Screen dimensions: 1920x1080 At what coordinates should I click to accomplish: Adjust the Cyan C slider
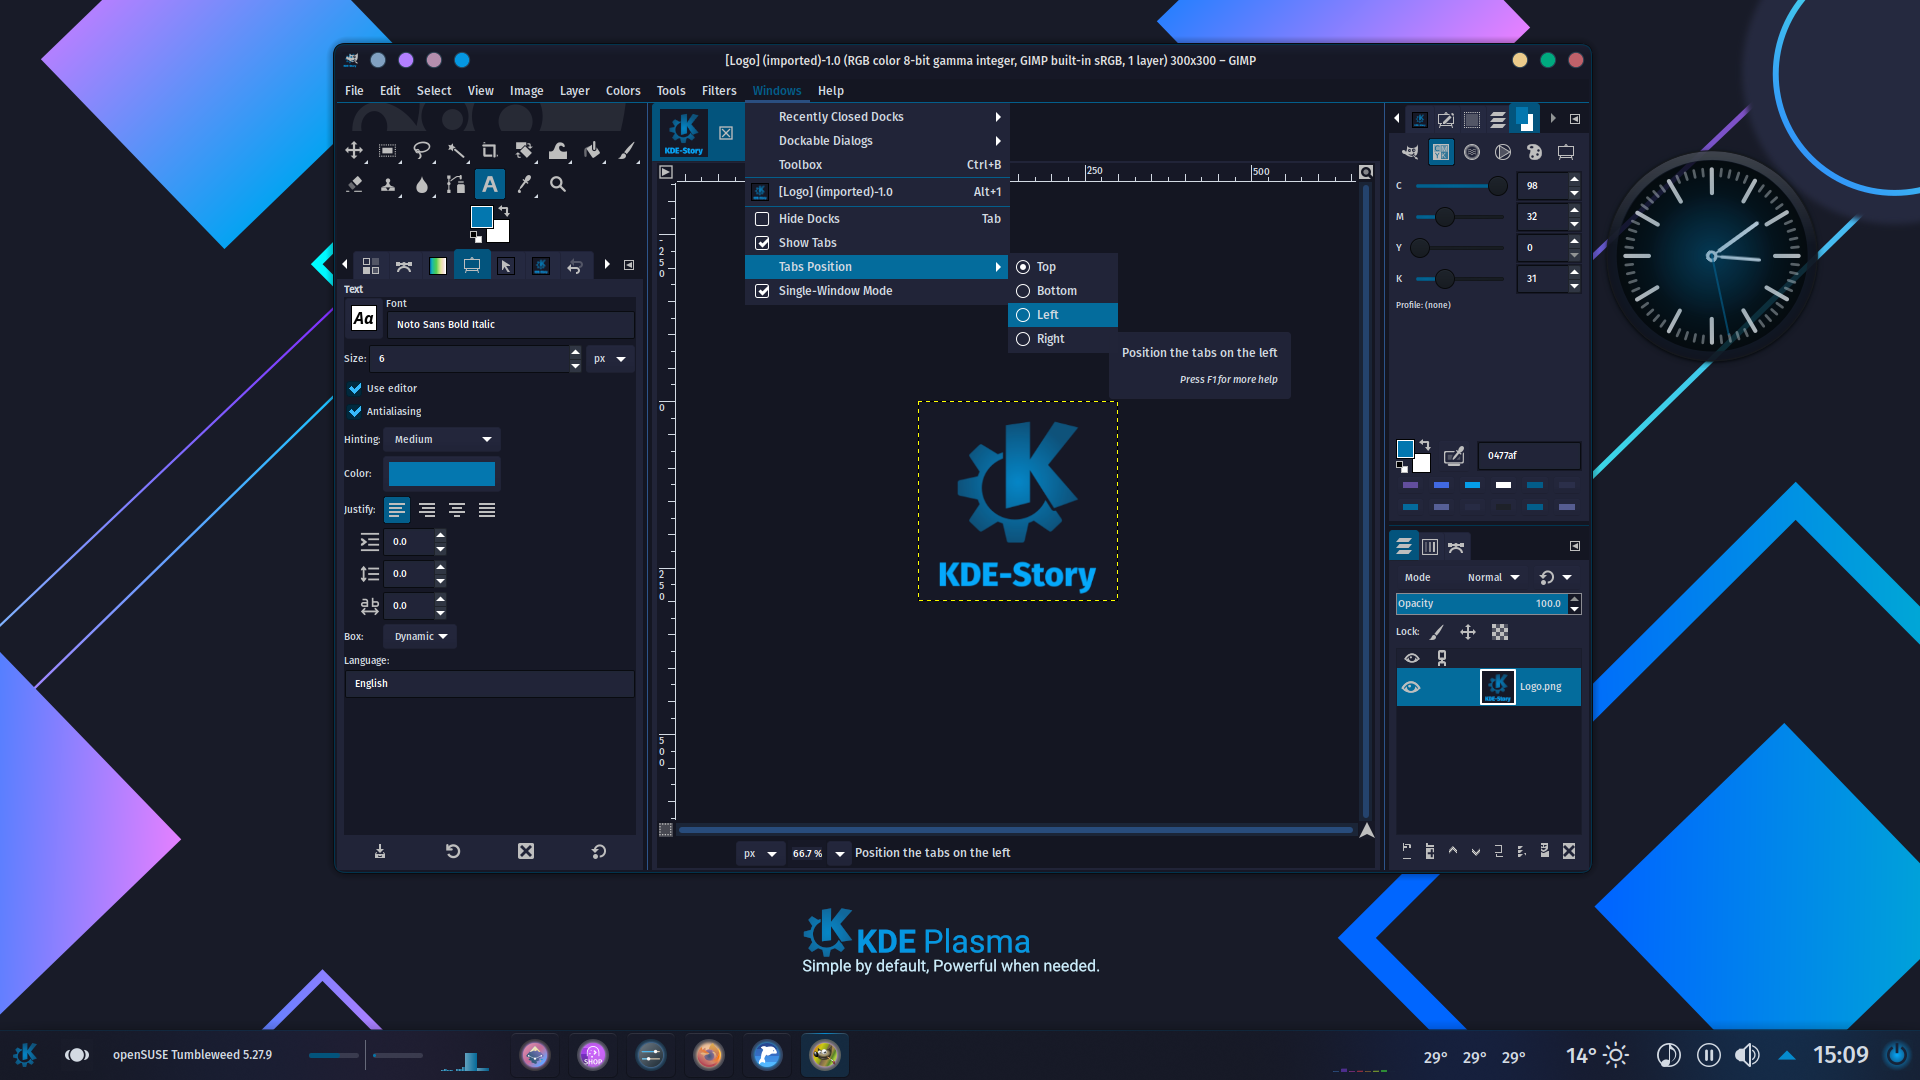(x=1461, y=186)
